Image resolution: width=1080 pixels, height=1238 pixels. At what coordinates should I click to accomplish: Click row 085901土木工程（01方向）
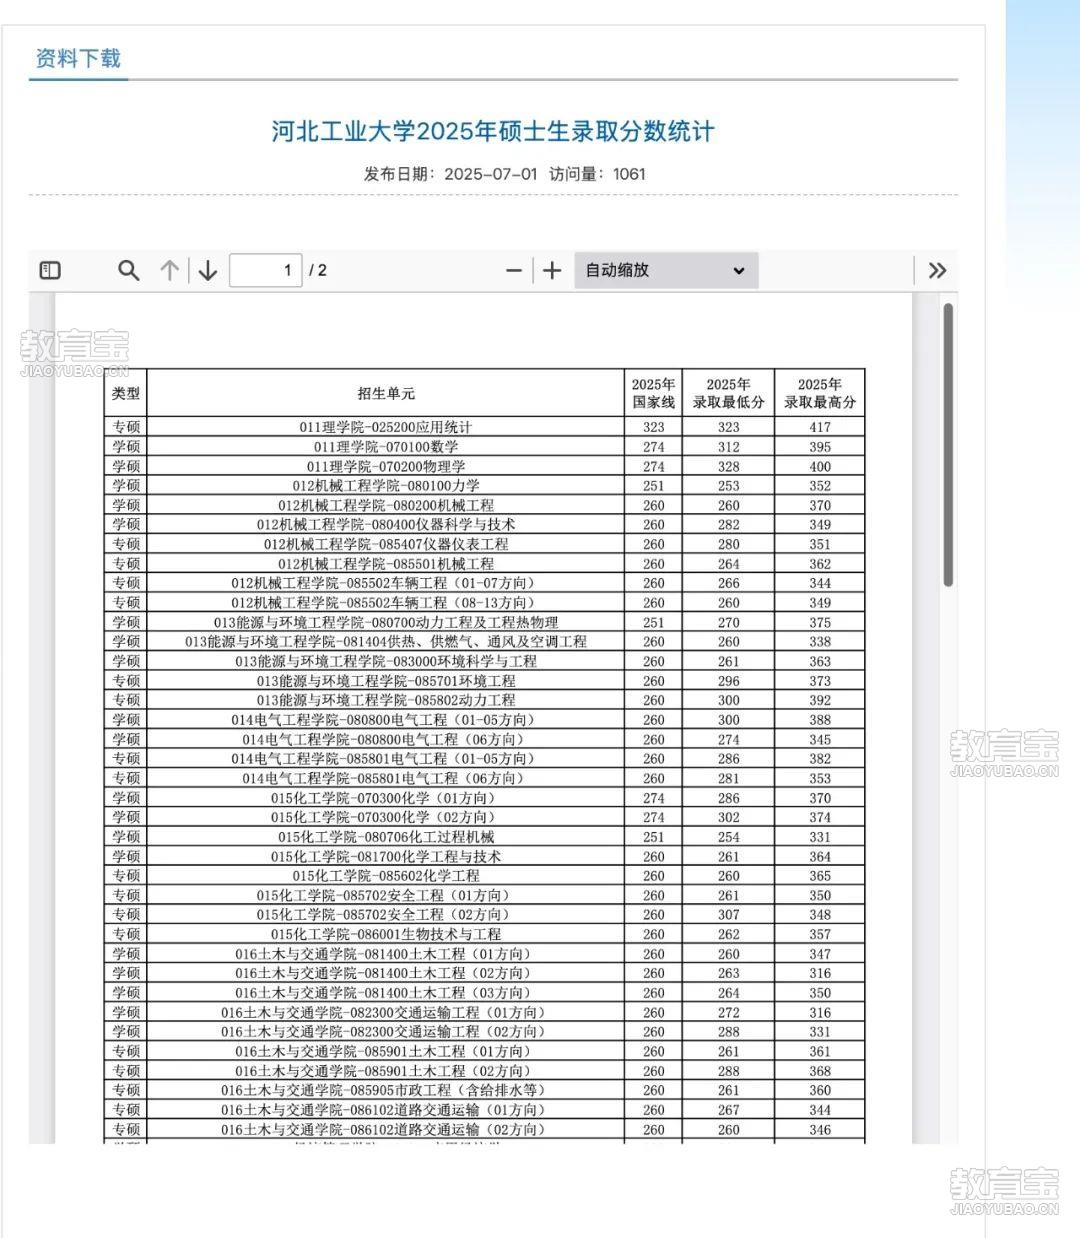tap(484, 1051)
